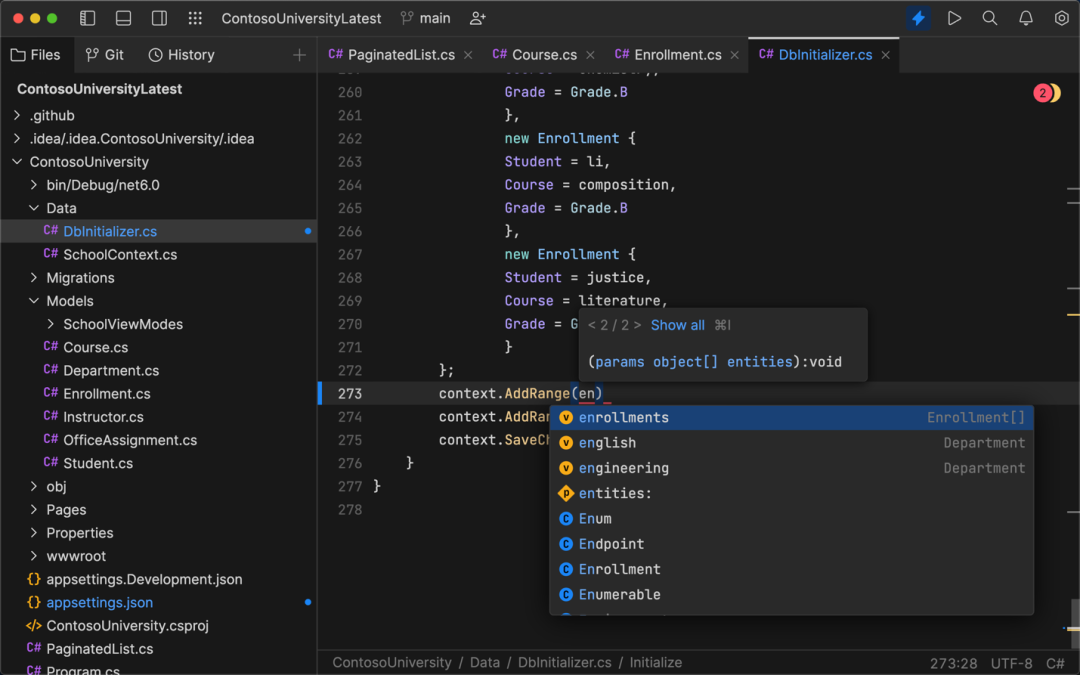
Task: Click the Run play icon
Action: pyautogui.click(x=954, y=19)
